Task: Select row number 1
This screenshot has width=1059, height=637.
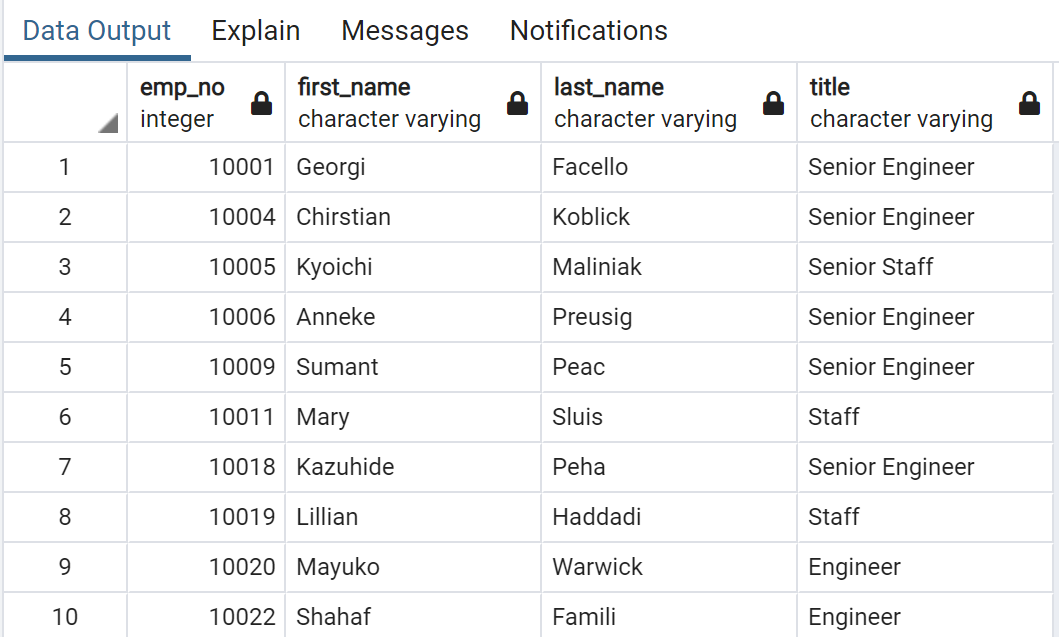Action: click(64, 167)
